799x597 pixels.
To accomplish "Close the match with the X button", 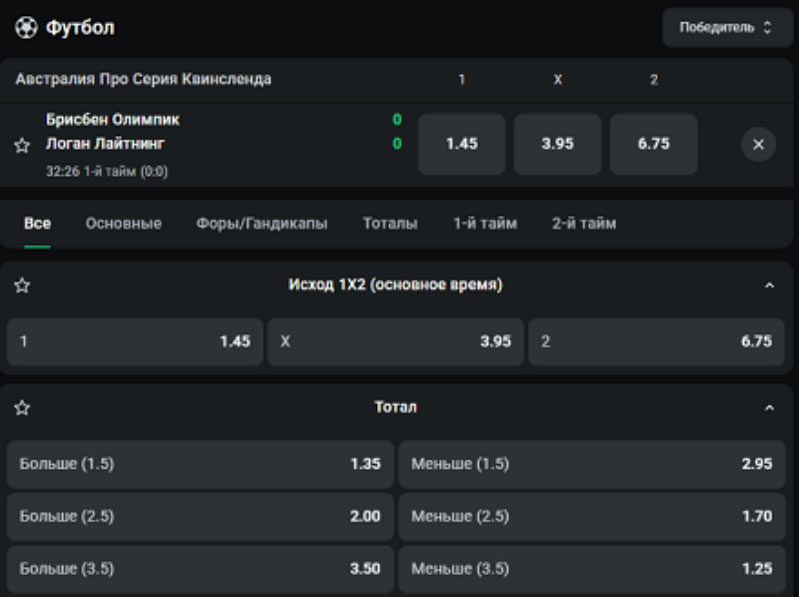I will coord(757,144).
